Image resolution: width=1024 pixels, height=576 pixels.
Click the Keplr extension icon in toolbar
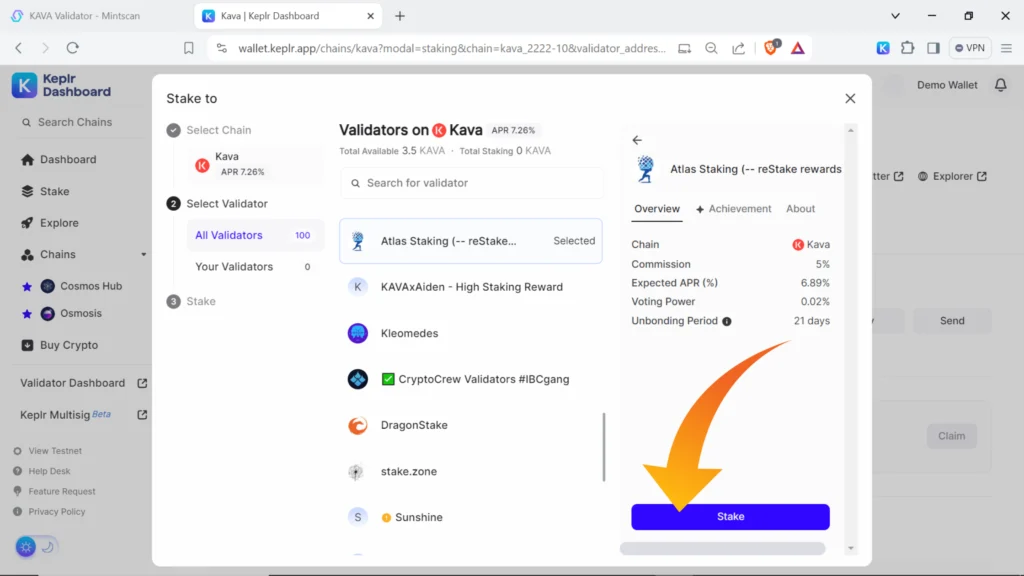(883, 47)
